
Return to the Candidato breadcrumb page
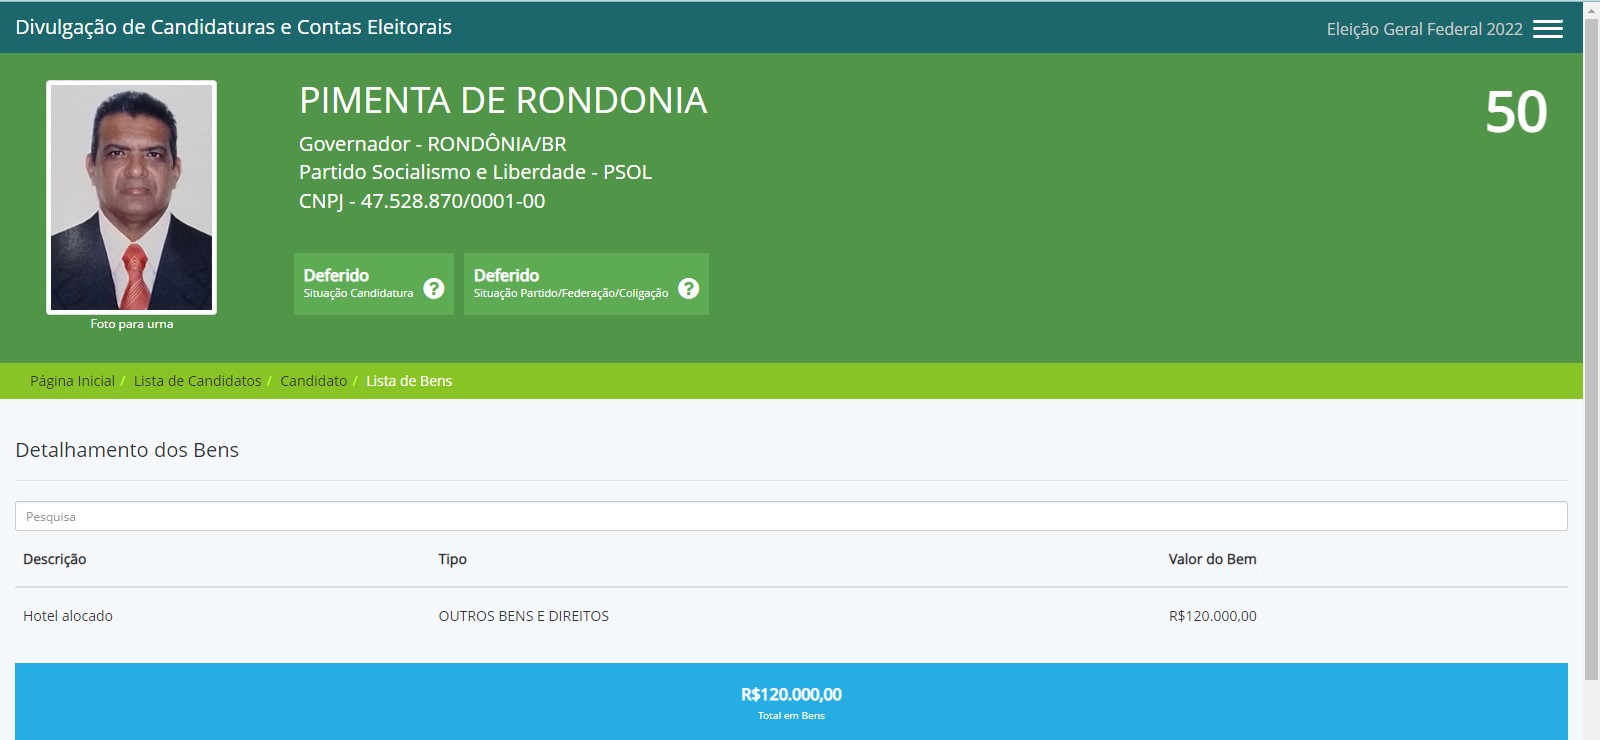point(313,381)
